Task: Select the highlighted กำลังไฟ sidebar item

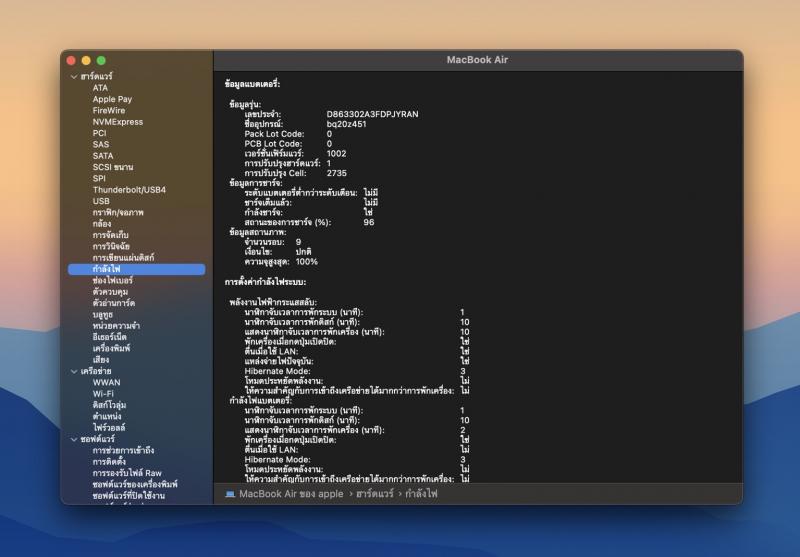Action: (137, 269)
